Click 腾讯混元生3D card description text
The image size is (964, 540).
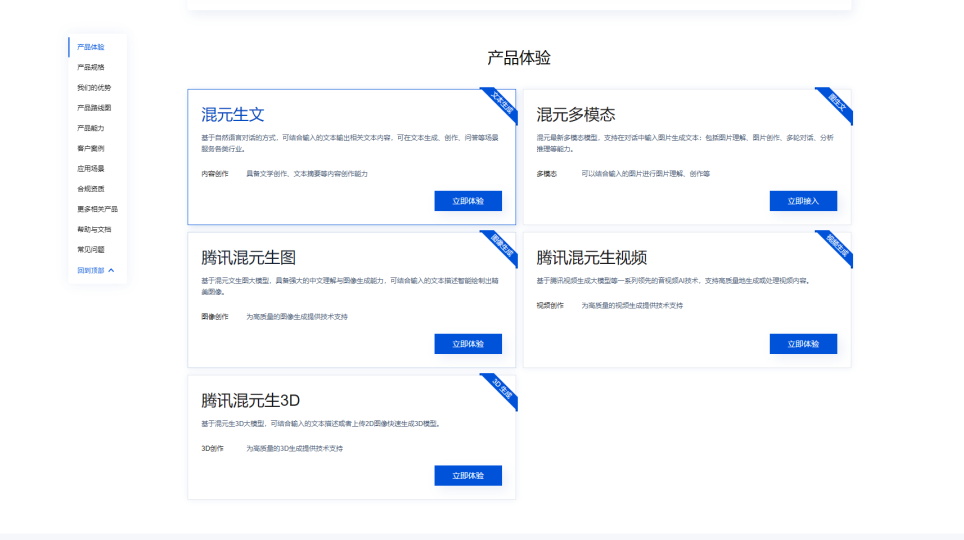point(322,424)
